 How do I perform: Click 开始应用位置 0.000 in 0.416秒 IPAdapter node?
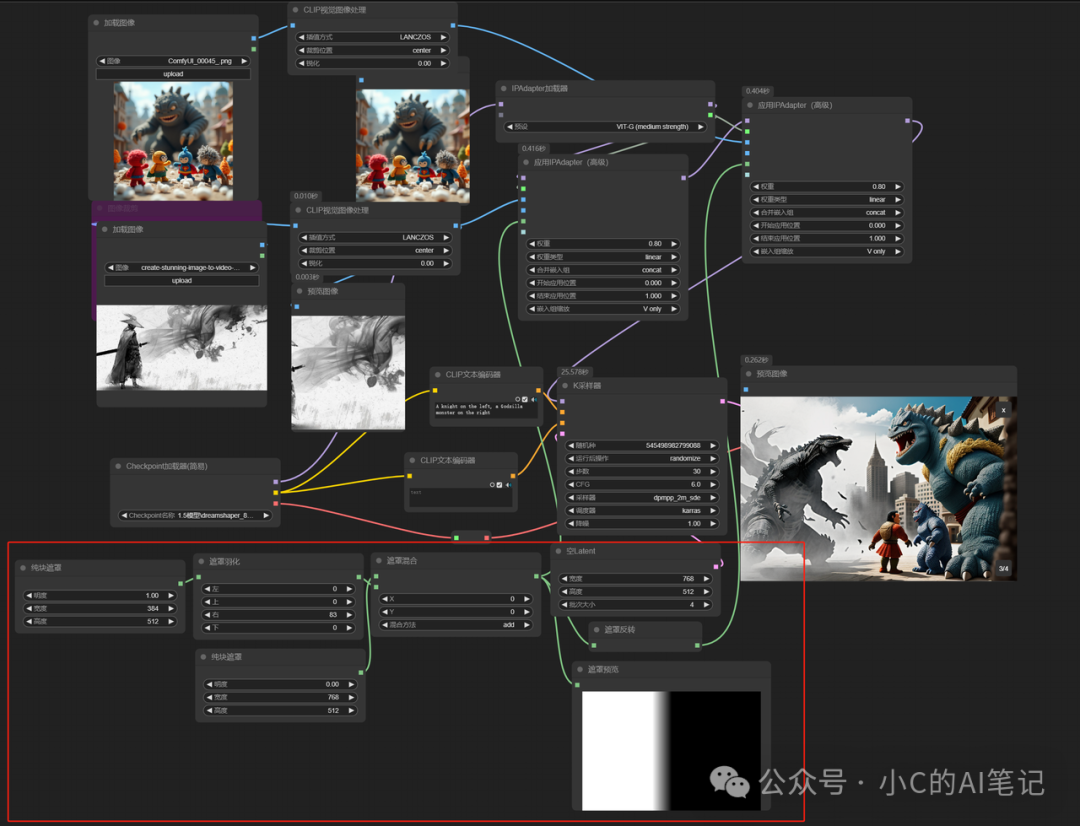point(603,283)
